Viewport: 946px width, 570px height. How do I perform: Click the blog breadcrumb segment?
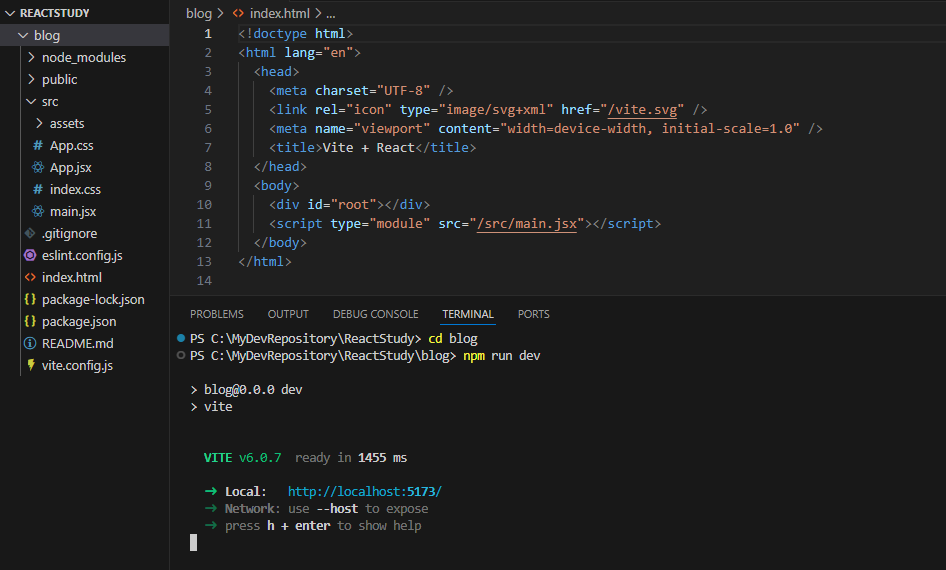tap(199, 13)
